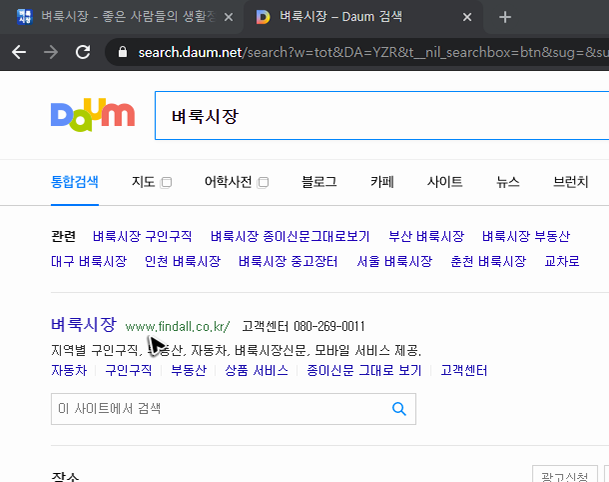Close the first 벼룩시장 tab
This screenshot has width=609, height=482.
coord(229,17)
